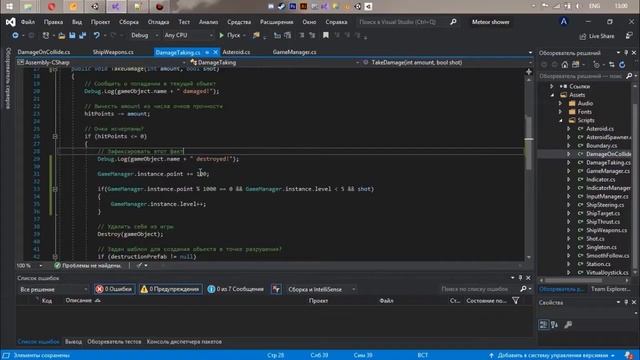Click Sync with Active Document icon
640x360 pixels.
pos(611,64)
